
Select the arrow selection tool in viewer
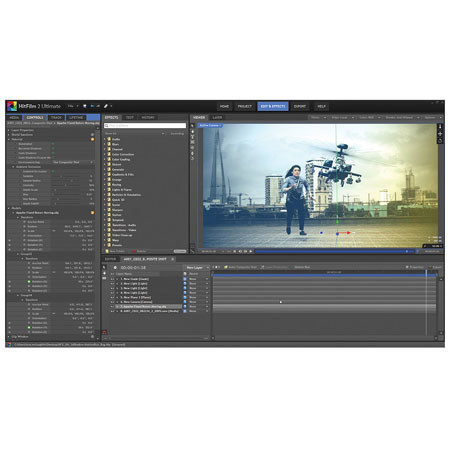coord(192,126)
